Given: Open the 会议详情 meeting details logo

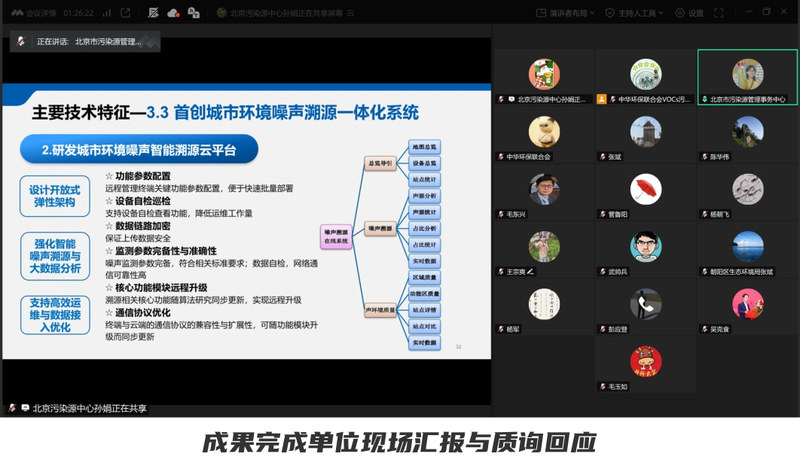Looking at the screenshot, I should point(17,13).
